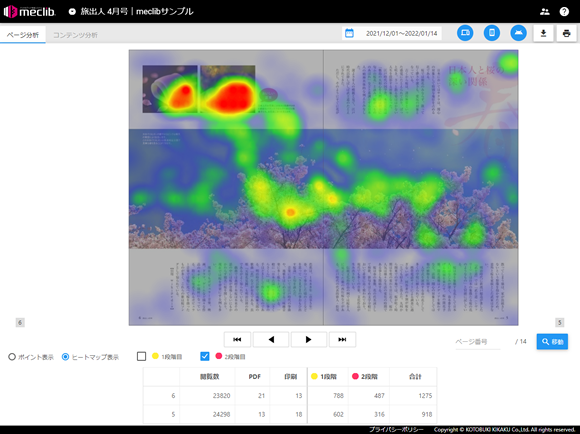Click the 印刷 column header
This screenshot has width=580, height=434.
coord(290,377)
